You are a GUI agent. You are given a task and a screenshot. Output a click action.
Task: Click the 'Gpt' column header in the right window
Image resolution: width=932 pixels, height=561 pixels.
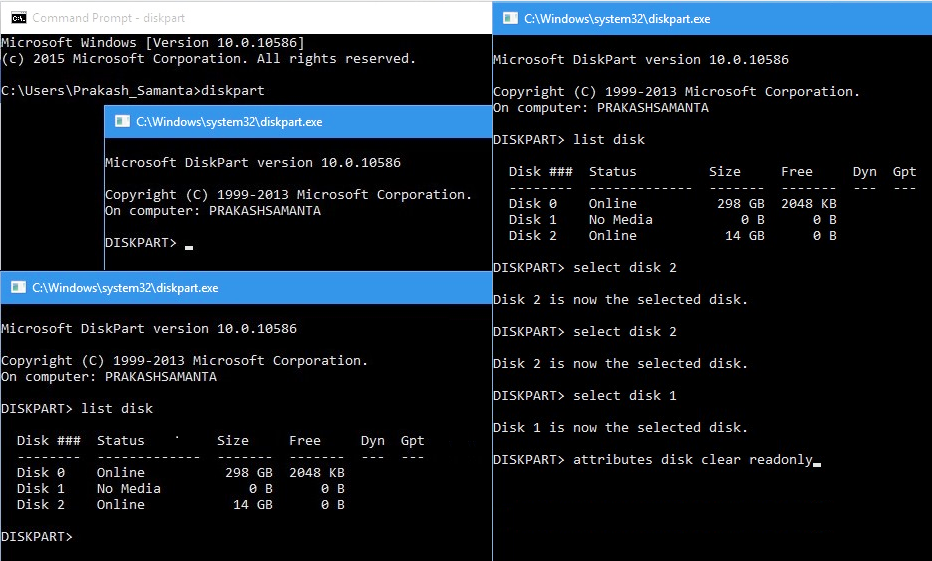pyautogui.click(x=904, y=171)
